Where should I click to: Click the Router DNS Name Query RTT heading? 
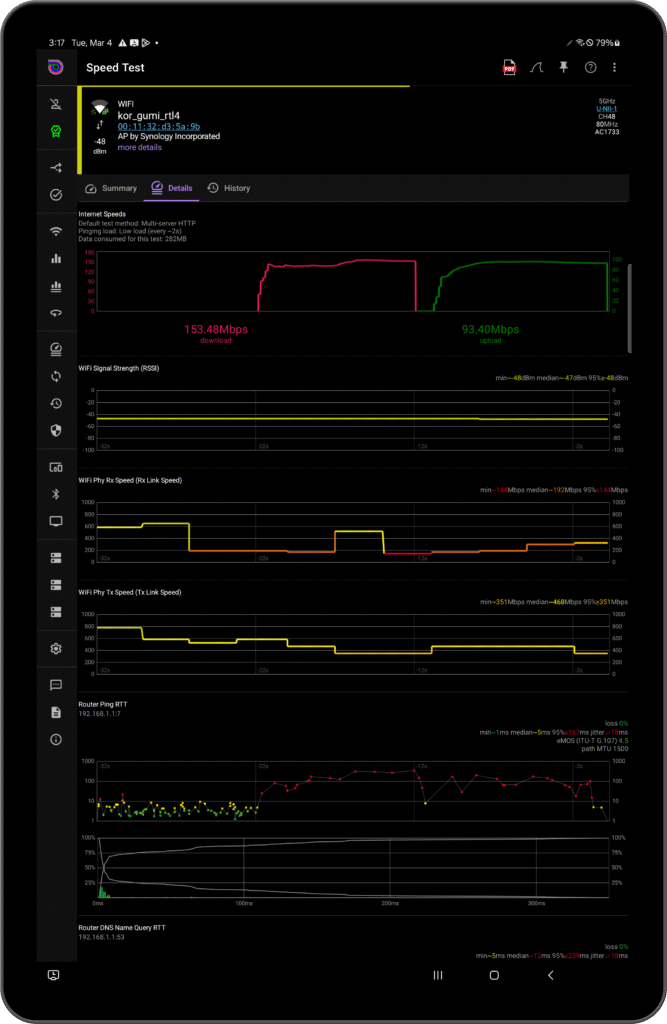tap(122, 928)
